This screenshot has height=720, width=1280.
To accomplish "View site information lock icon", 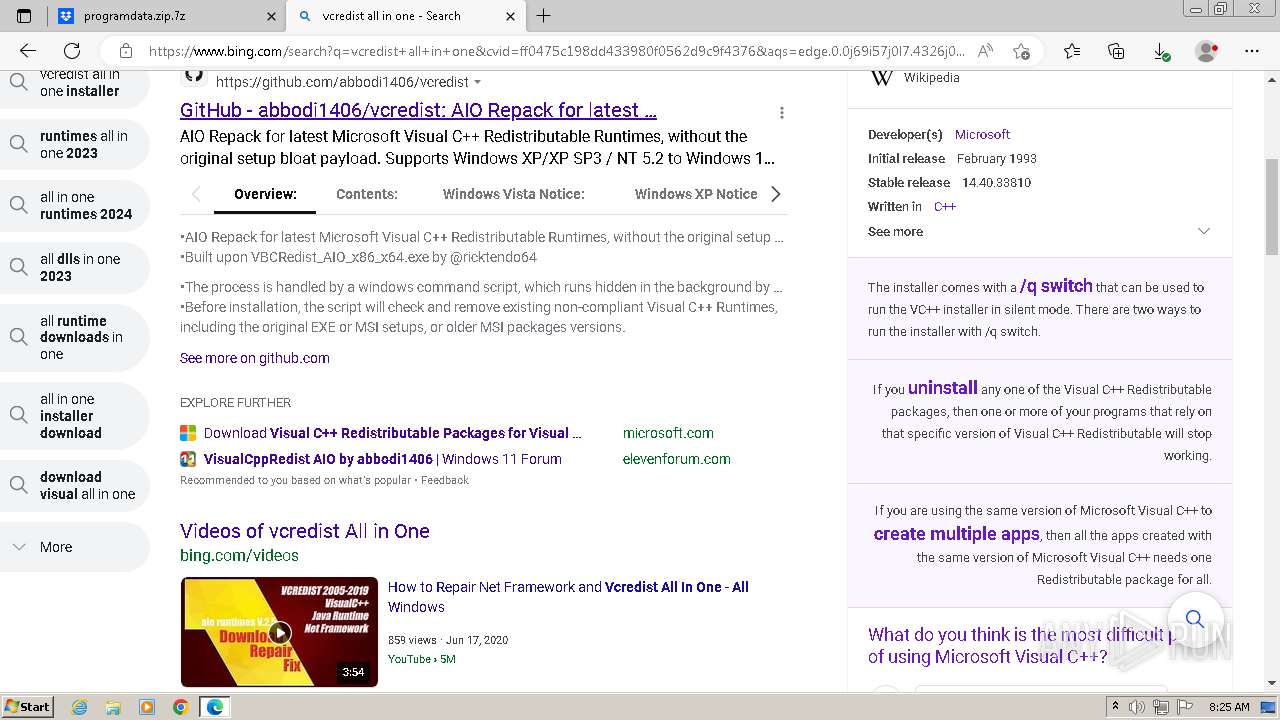I will pyautogui.click(x=125, y=51).
